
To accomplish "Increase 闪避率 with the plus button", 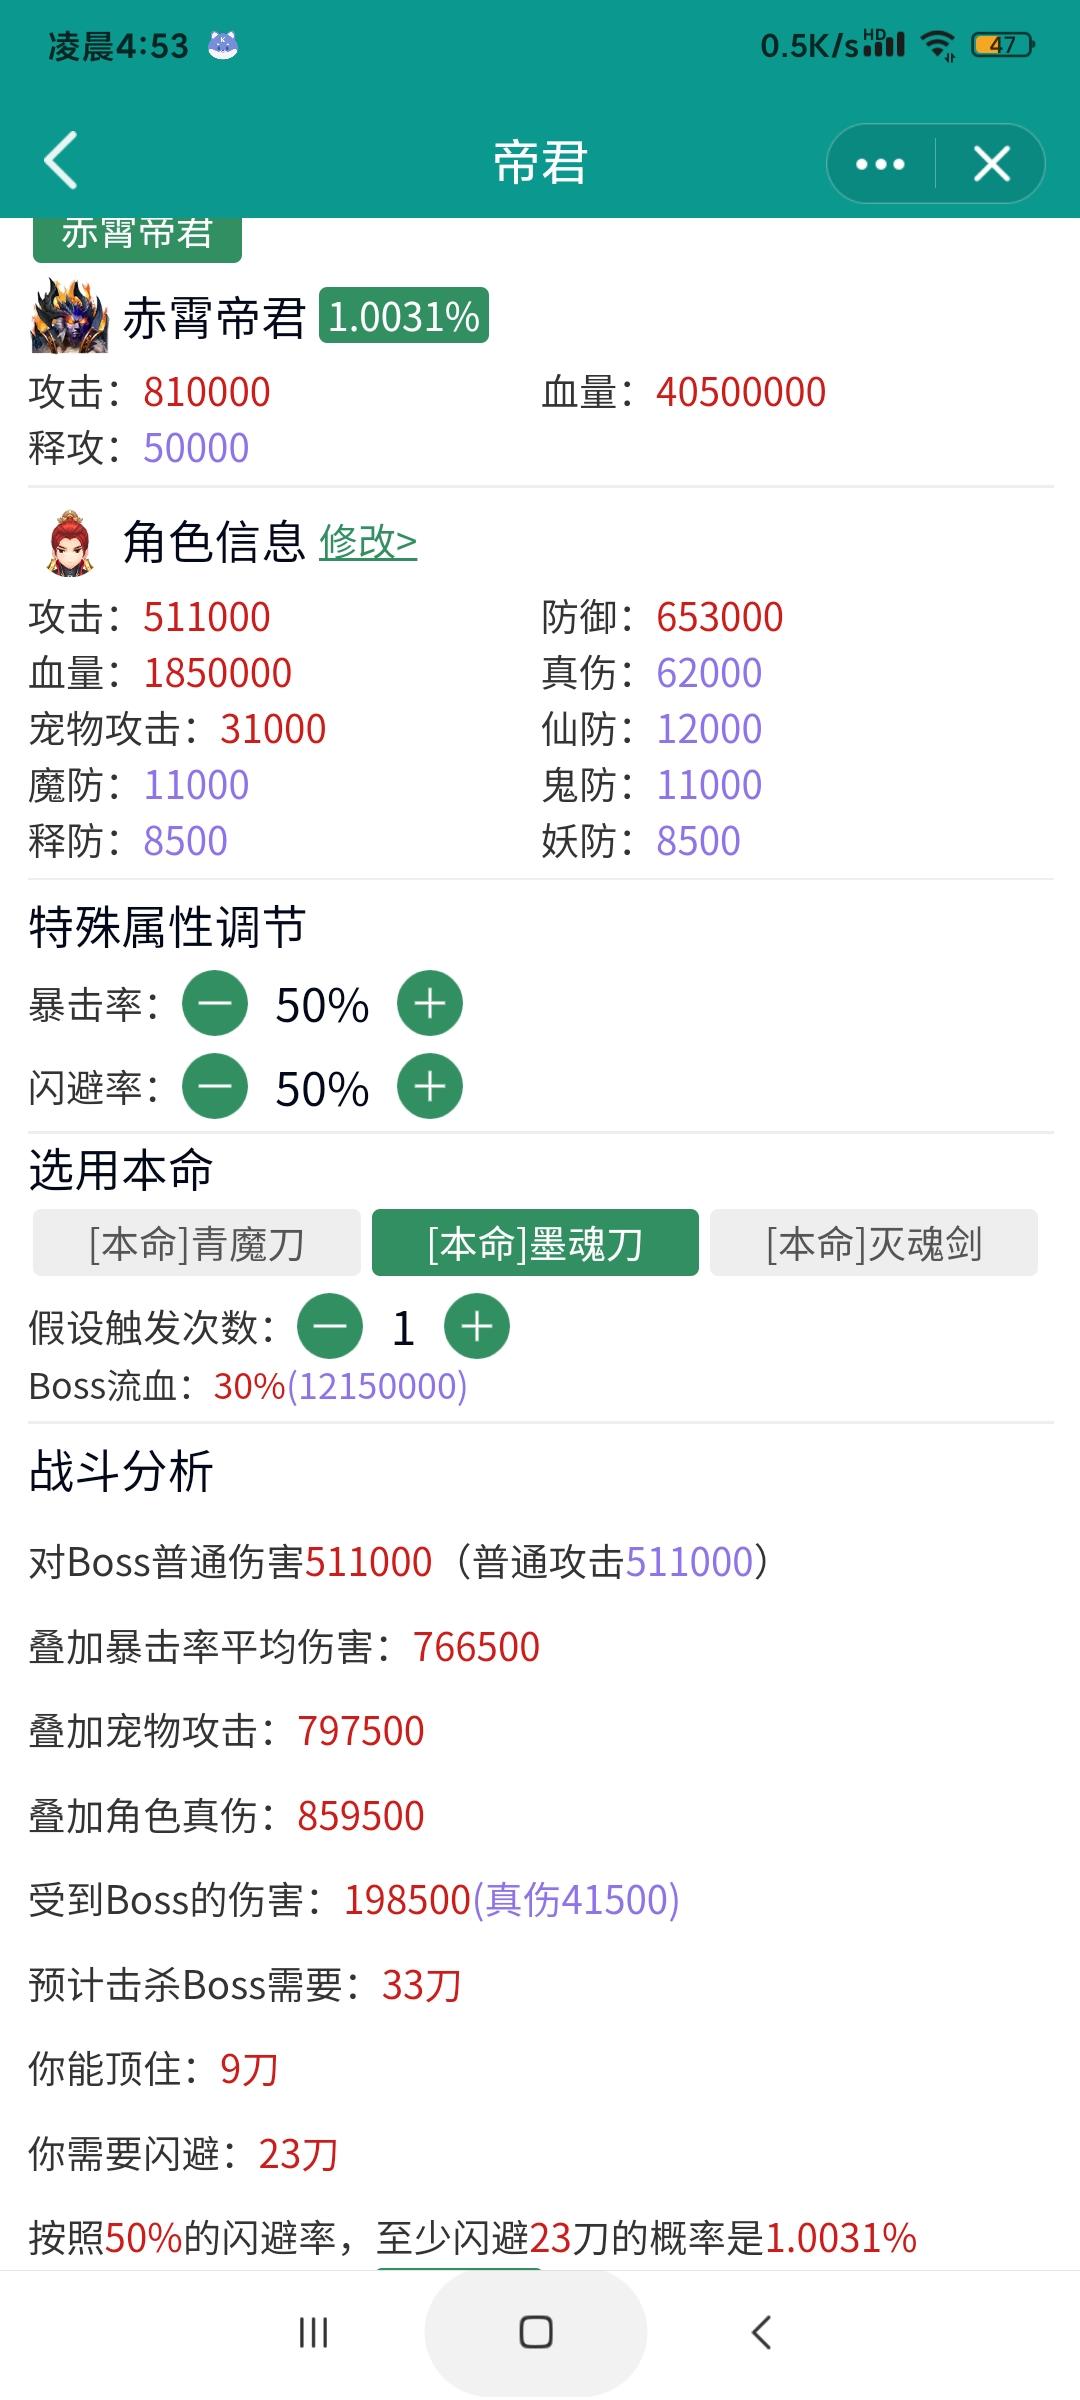I will coord(430,1086).
